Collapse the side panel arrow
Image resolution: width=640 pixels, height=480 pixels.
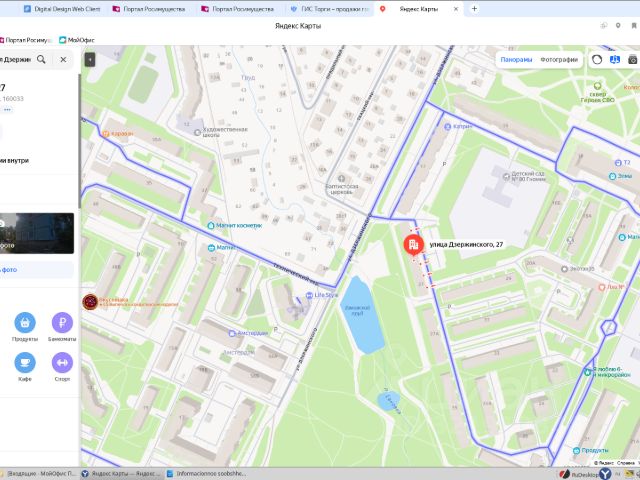90,60
